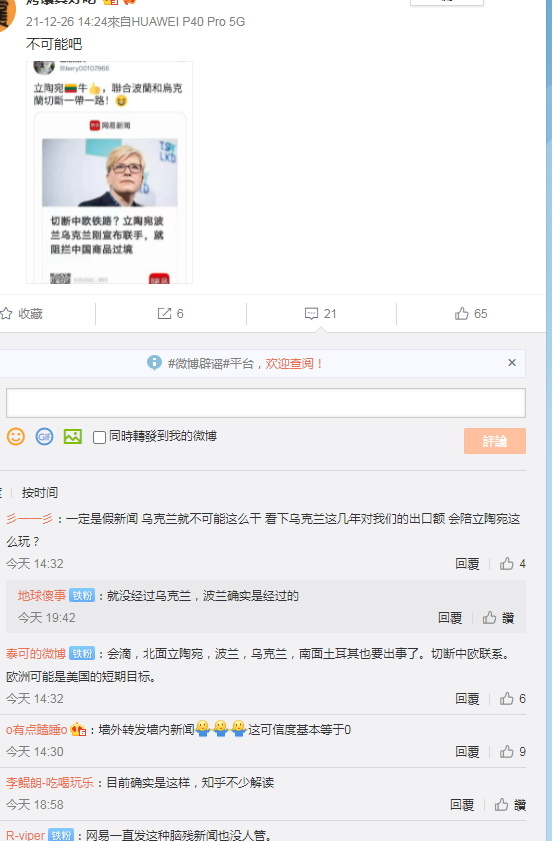Image resolution: width=552 pixels, height=841 pixels.
Task: Like 泰可的微博's comment with 6 likes
Action: tap(507, 699)
